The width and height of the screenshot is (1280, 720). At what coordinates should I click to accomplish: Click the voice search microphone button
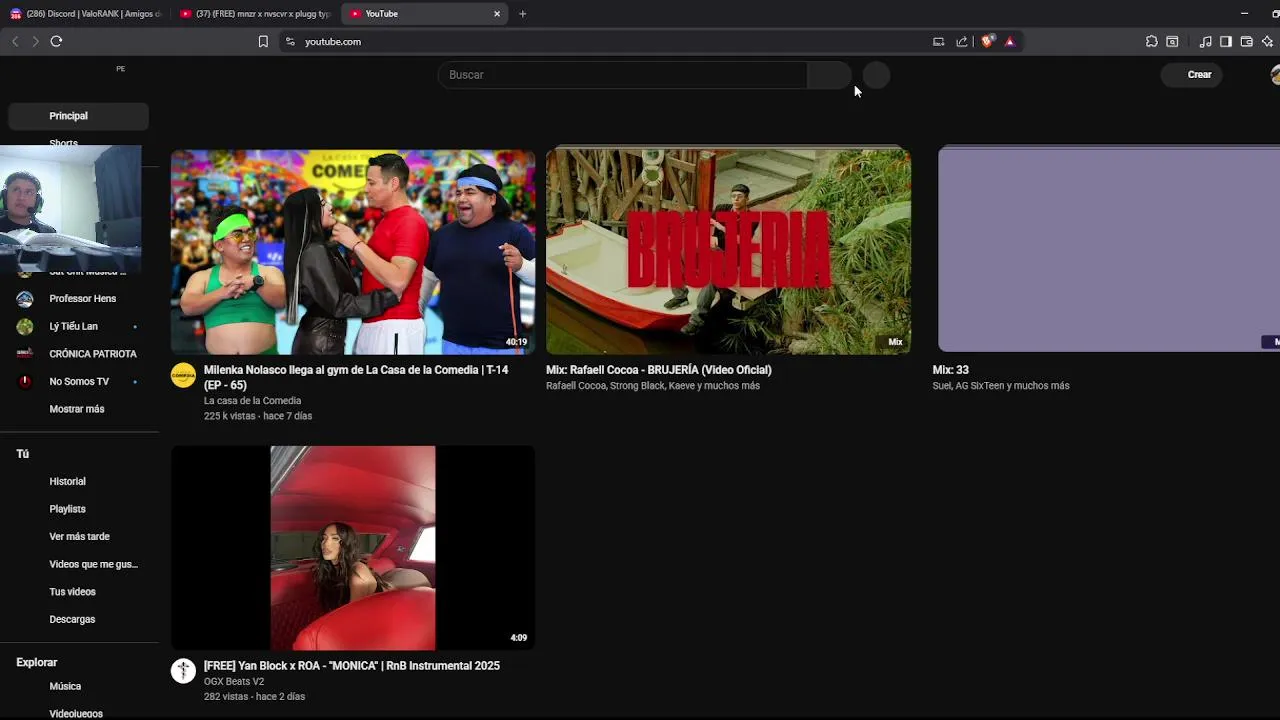(876, 75)
